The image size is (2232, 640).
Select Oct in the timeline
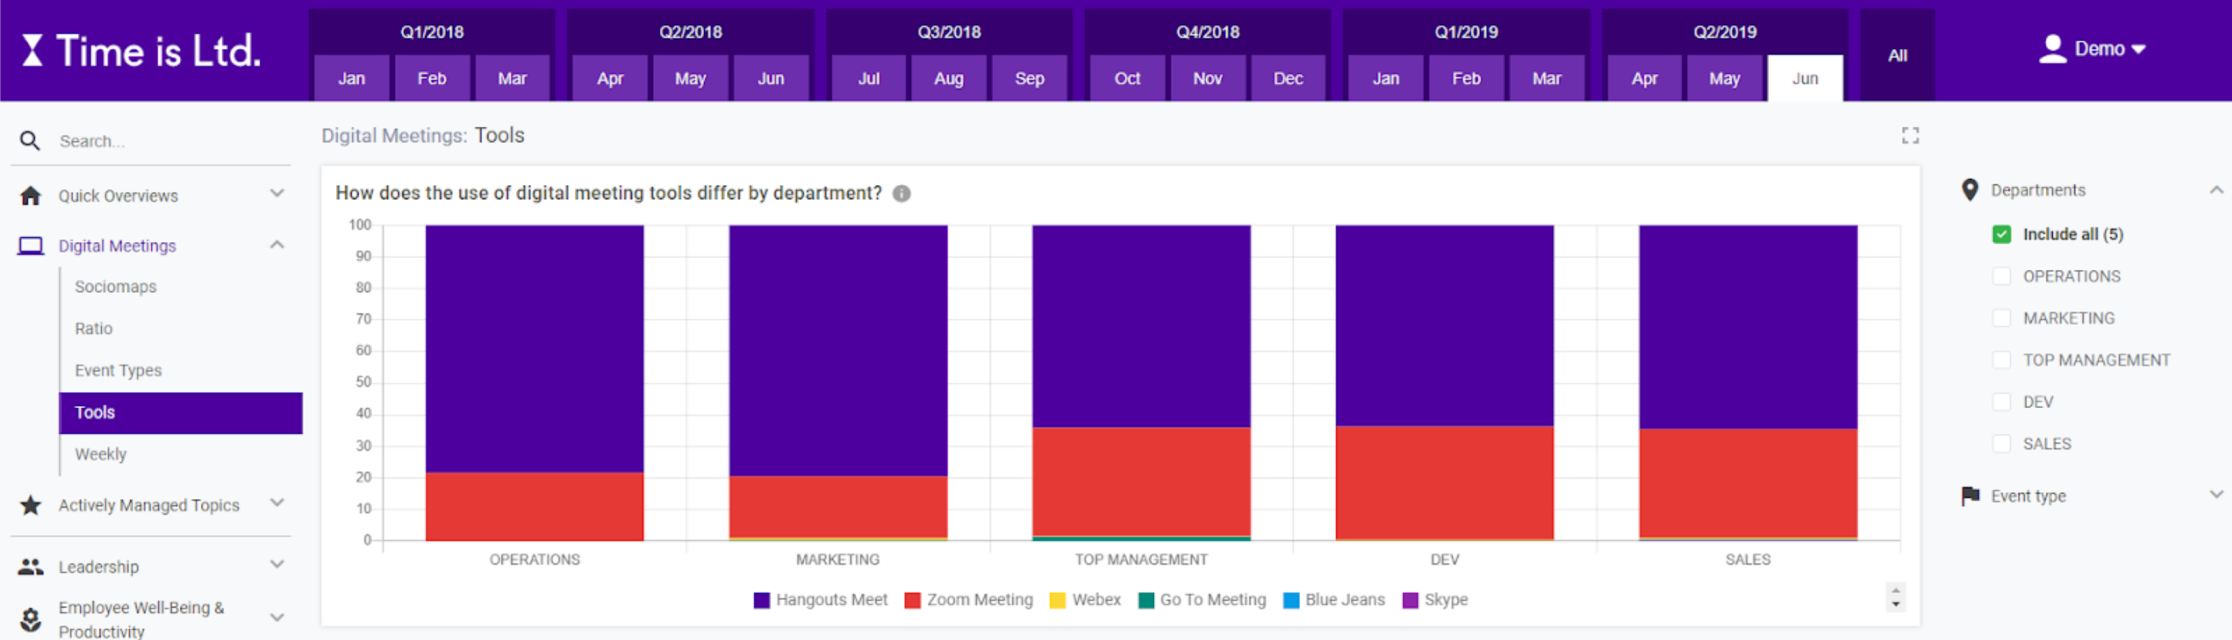tap(1127, 78)
